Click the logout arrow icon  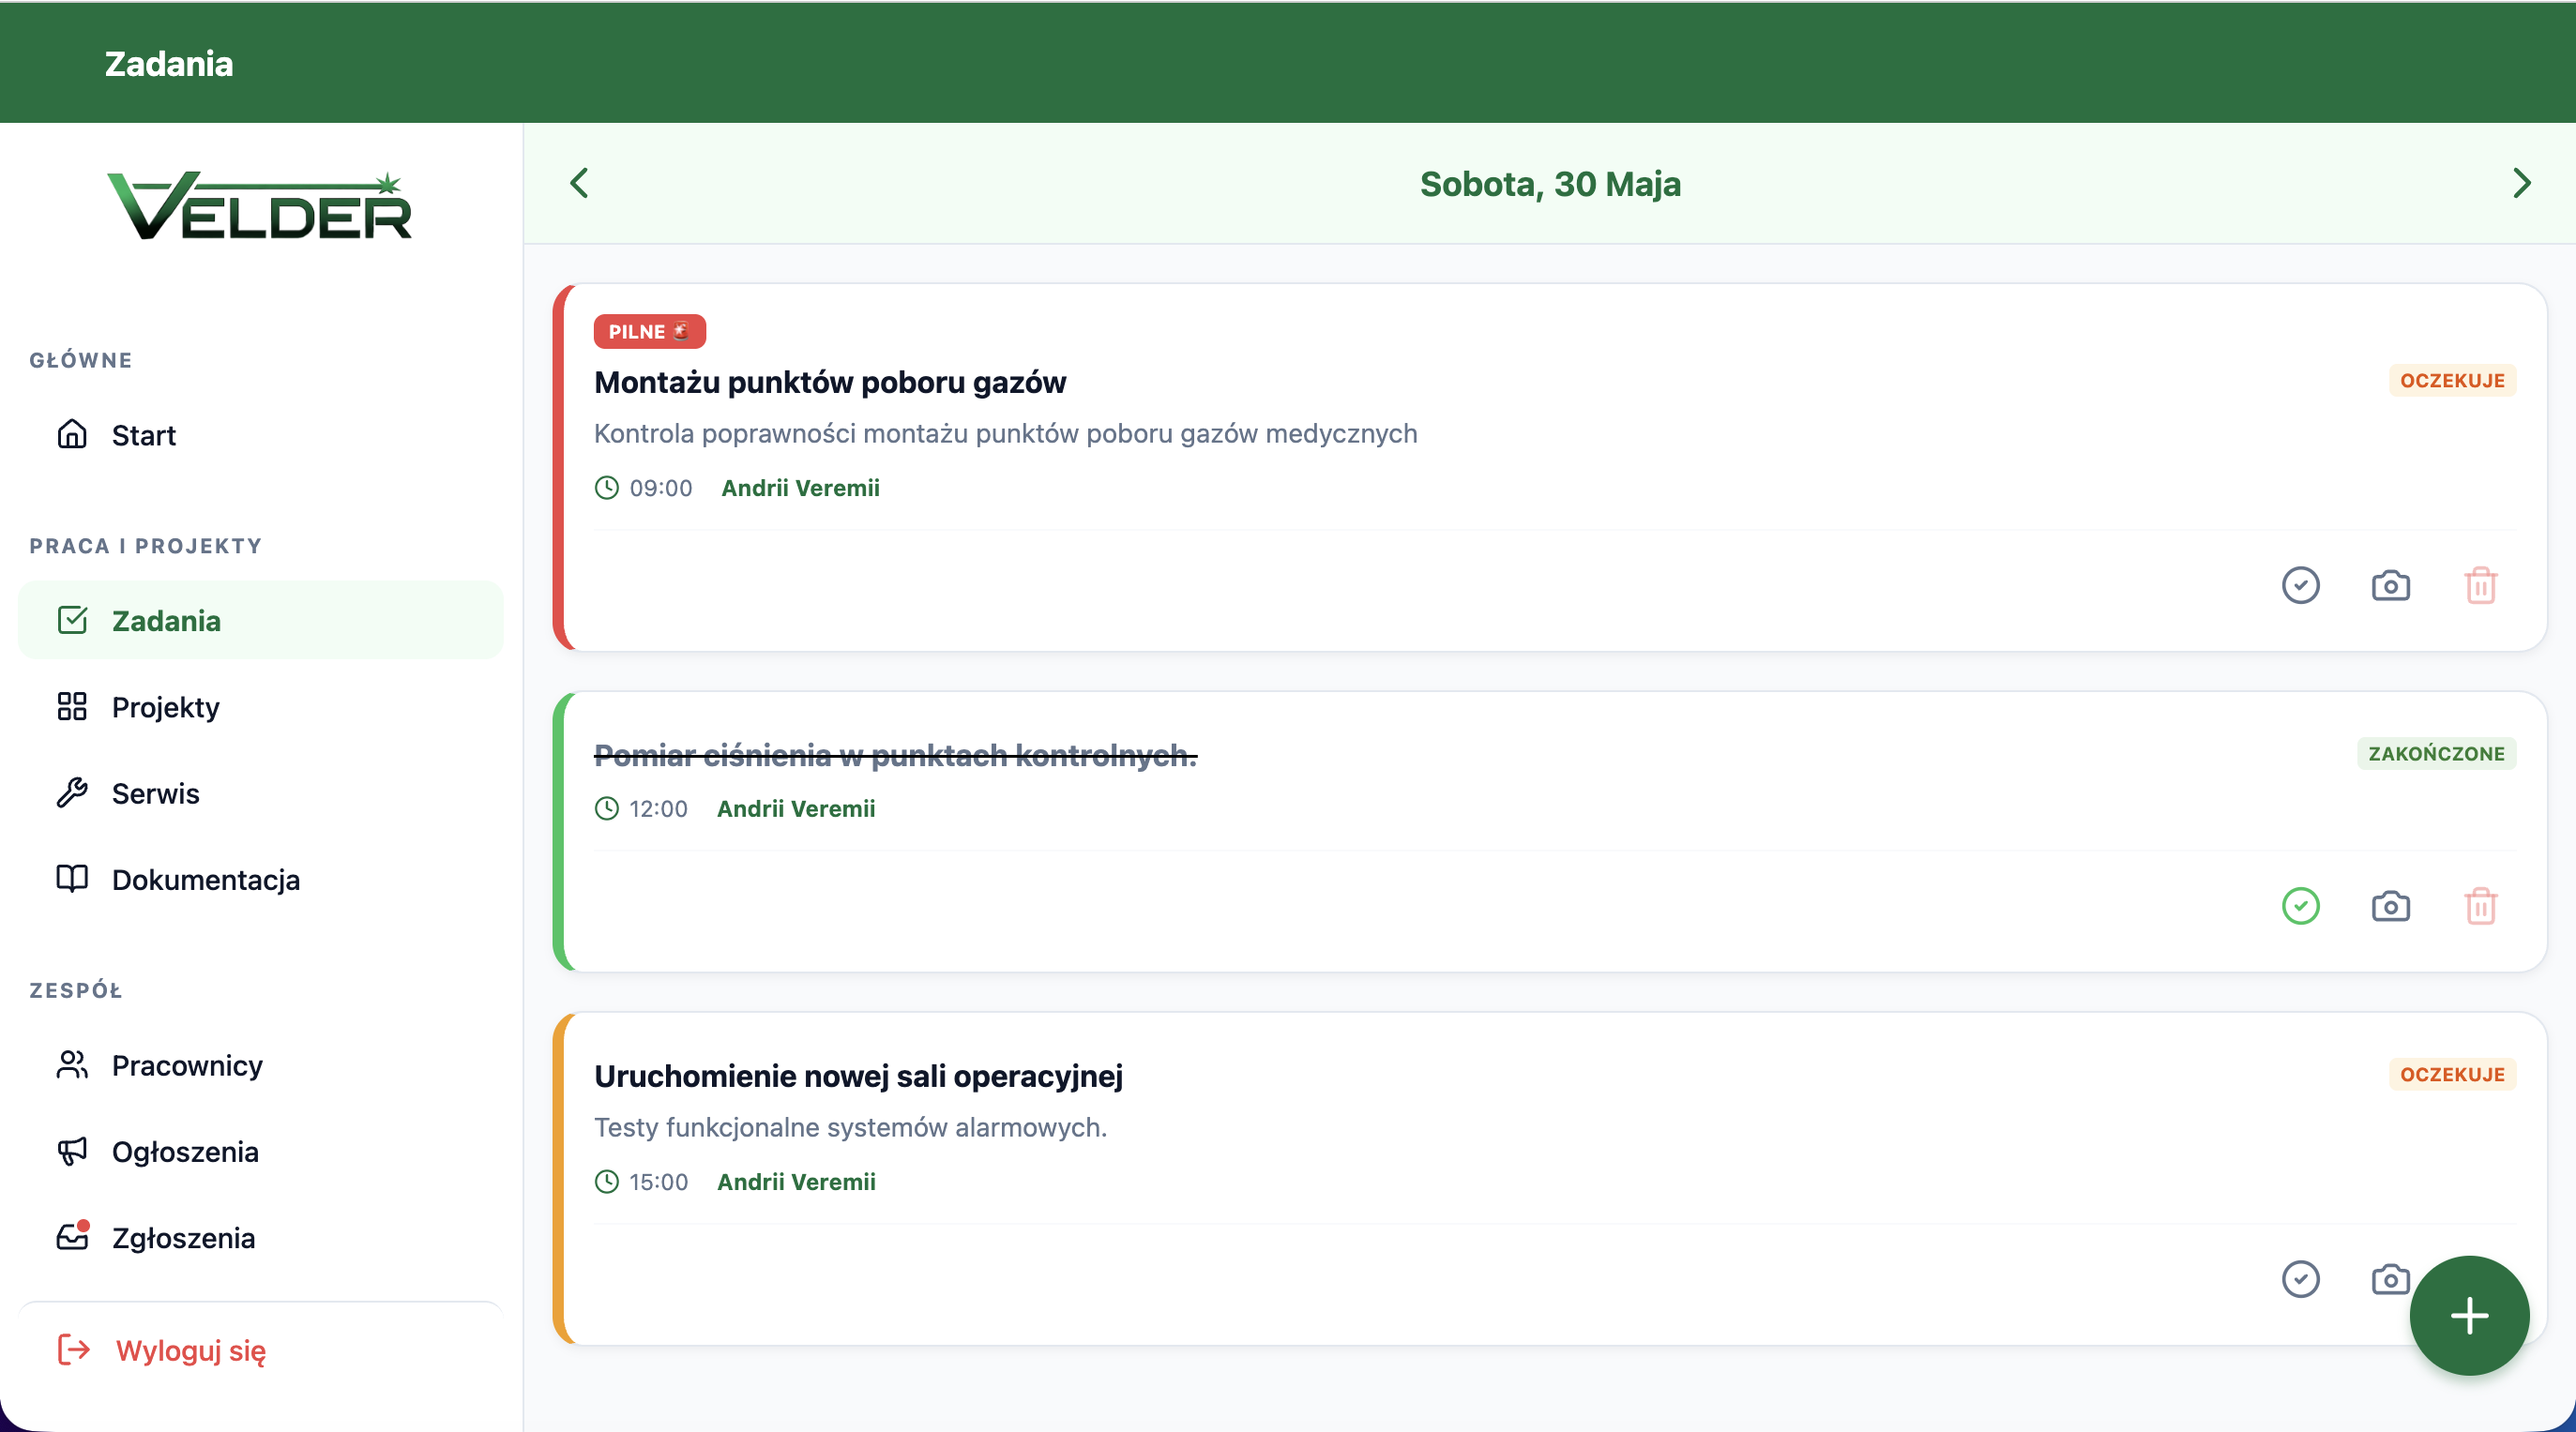coord(74,1349)
